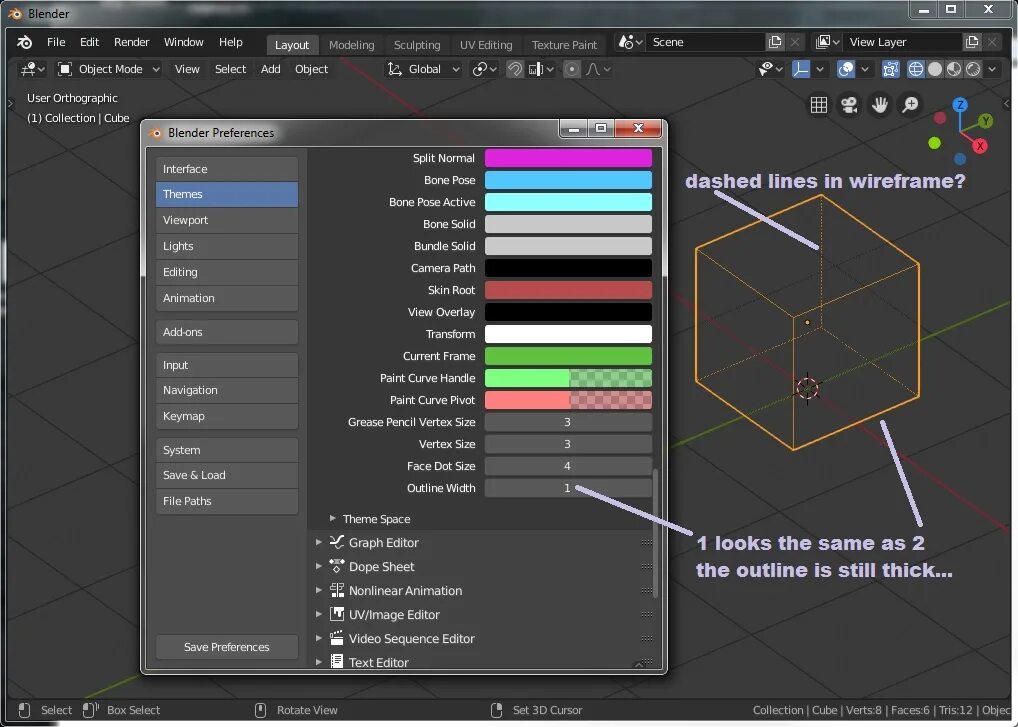Expand the Theme Space panel
The width and height of the screenshot is (1018, 727).
370,519
